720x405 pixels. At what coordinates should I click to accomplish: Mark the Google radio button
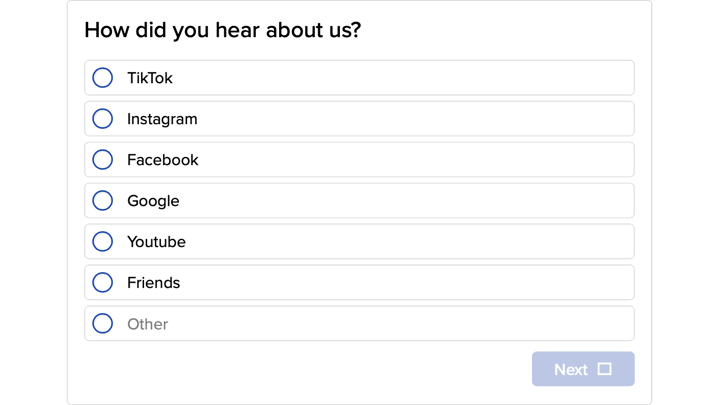coord(102,201)
